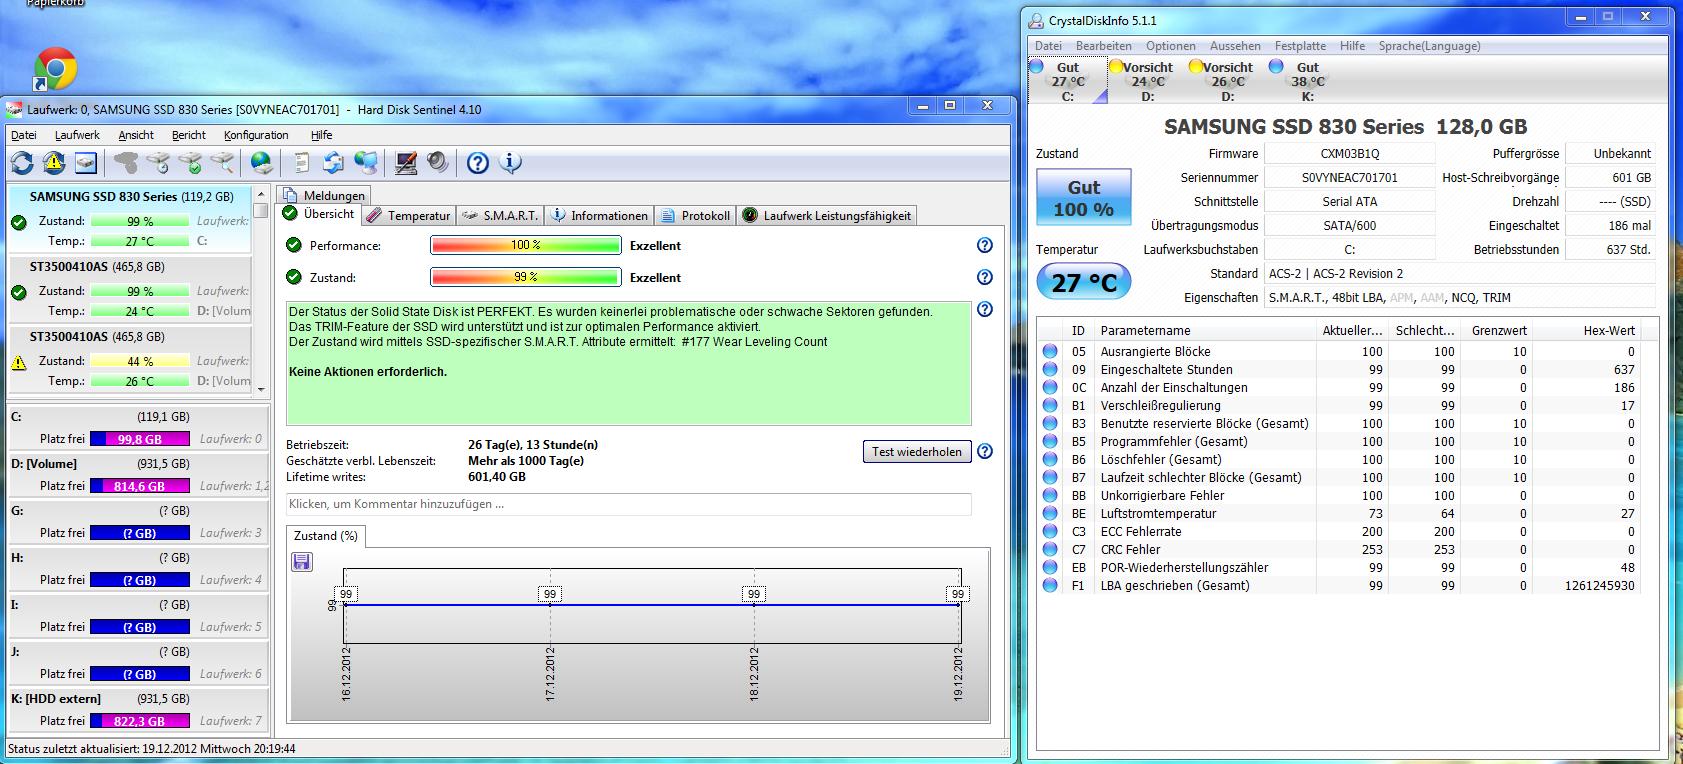Open Bericht menu in Hard Disk Sentinel
Viewport: 1683px width, 764px height.
[189, 135]
